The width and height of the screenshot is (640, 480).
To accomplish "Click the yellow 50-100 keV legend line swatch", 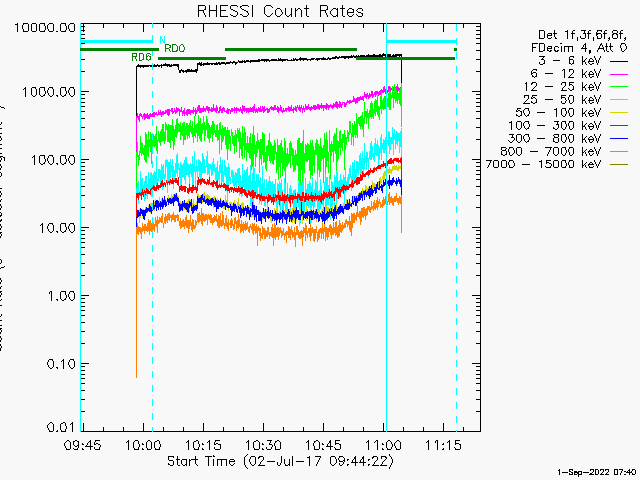I will click(619, 113).
